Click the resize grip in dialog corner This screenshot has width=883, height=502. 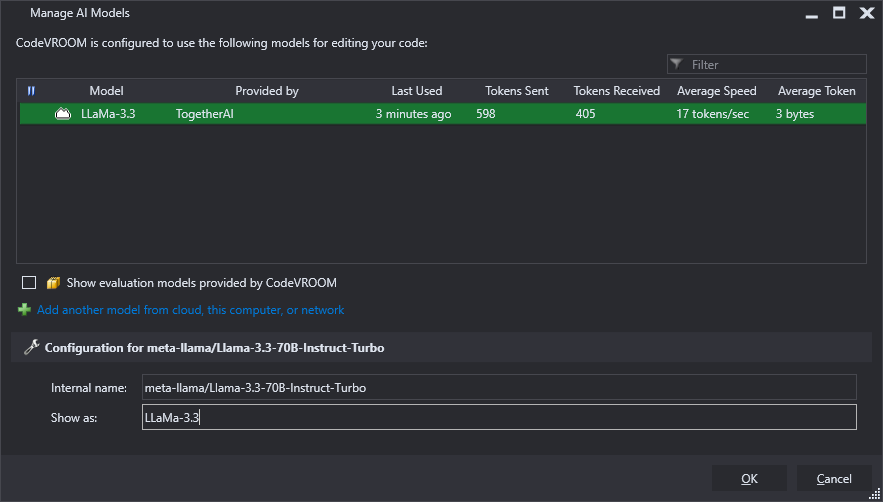click(875, 494)
